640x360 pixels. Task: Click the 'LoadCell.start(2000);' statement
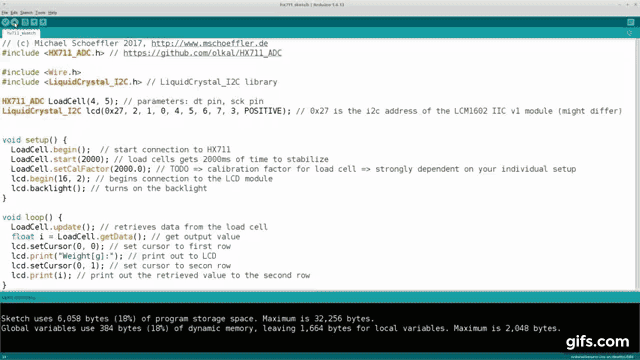pos(60,159)
